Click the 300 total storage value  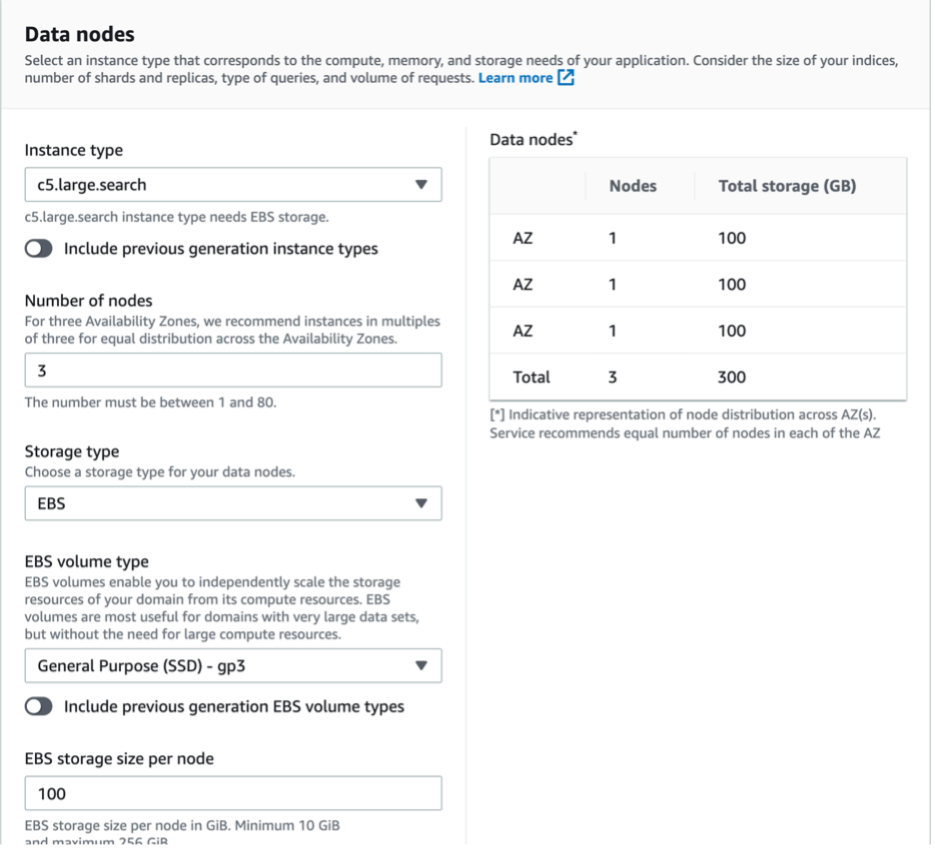point(732,378)
